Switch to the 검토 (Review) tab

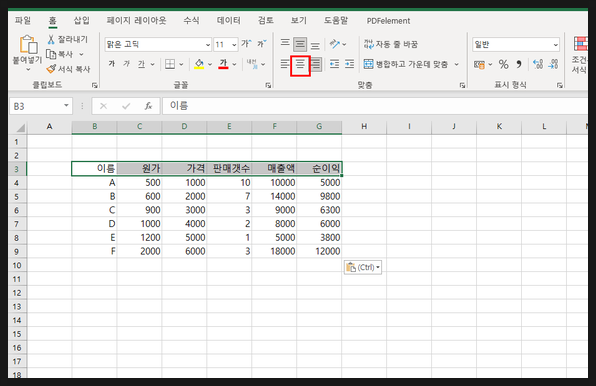266,20
